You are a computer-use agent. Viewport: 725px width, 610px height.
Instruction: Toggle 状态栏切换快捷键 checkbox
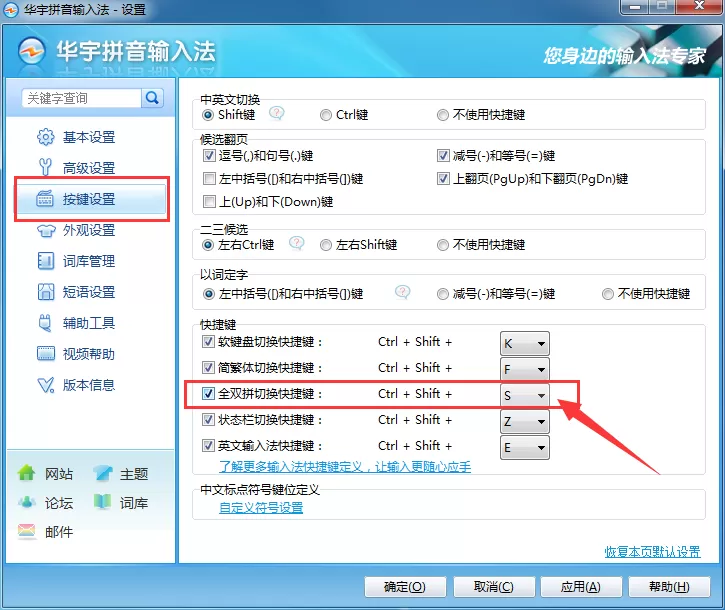(208, 419)
